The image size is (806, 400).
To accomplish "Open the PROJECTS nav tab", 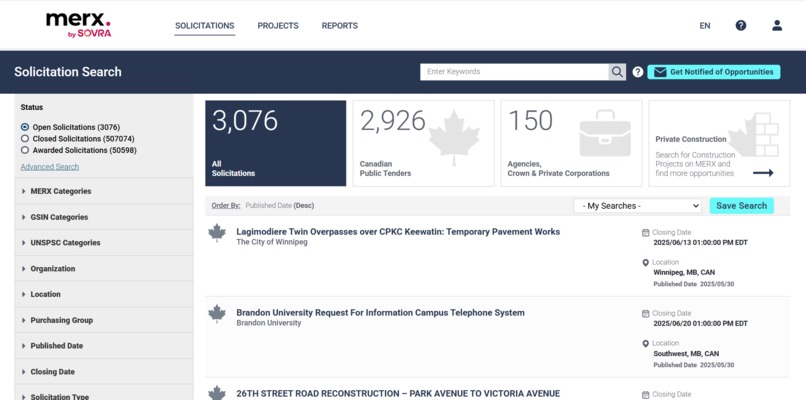I will coord(278,26).
